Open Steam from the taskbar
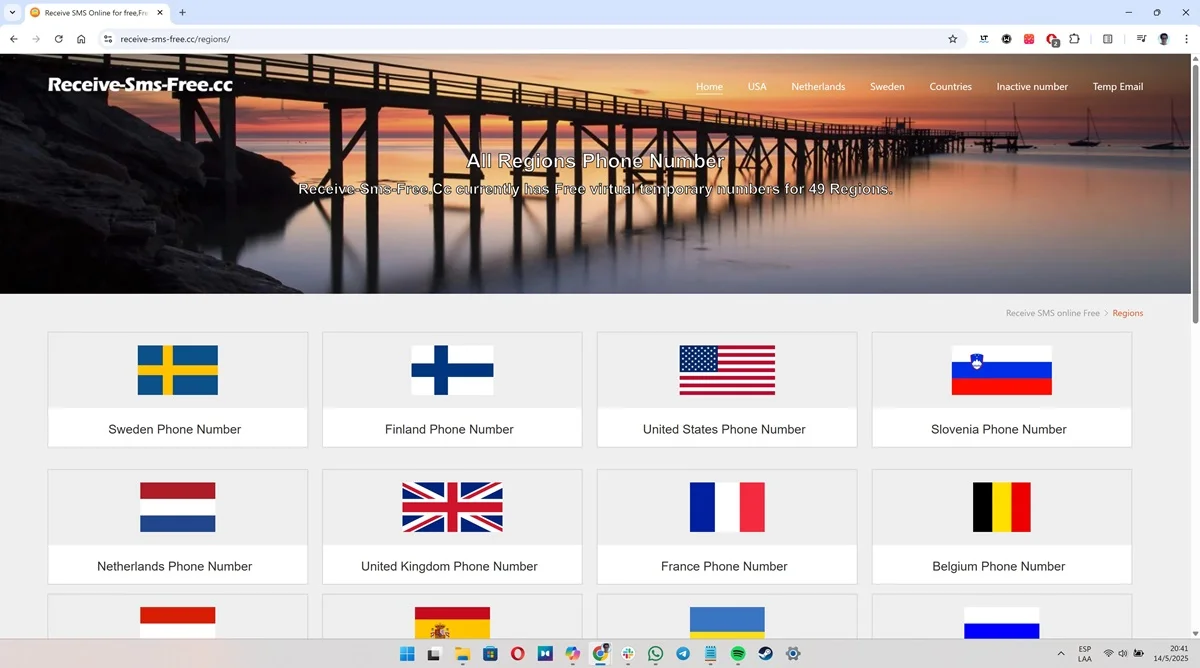Viewport: 1200px width, 668px height. pos(765,653)
